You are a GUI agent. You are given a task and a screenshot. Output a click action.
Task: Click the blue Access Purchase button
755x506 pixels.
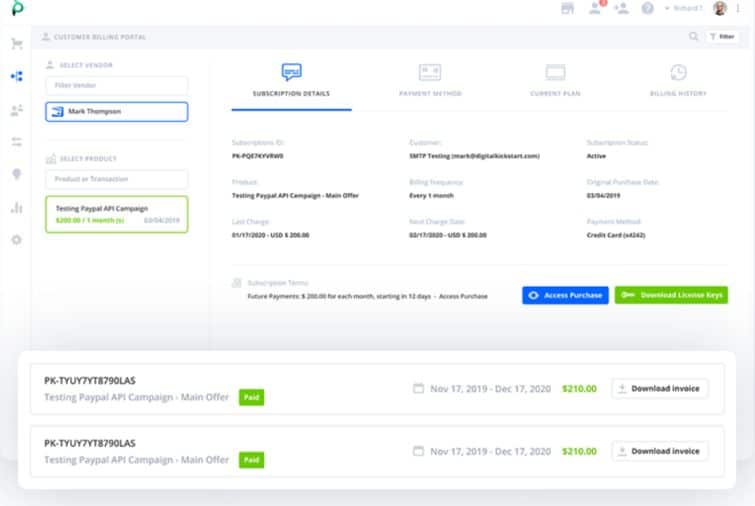pyautogui.click(x=565, y=295)
